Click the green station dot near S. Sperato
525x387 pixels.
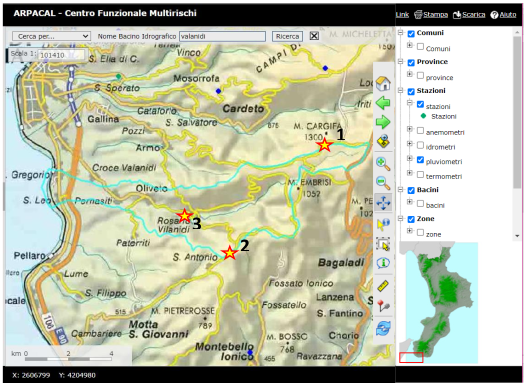[x=118, y=76]
